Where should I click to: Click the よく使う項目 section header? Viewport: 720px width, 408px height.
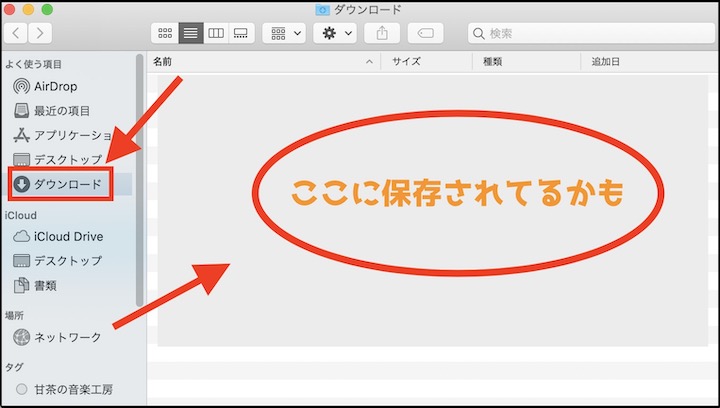click(x=34, y=64)
